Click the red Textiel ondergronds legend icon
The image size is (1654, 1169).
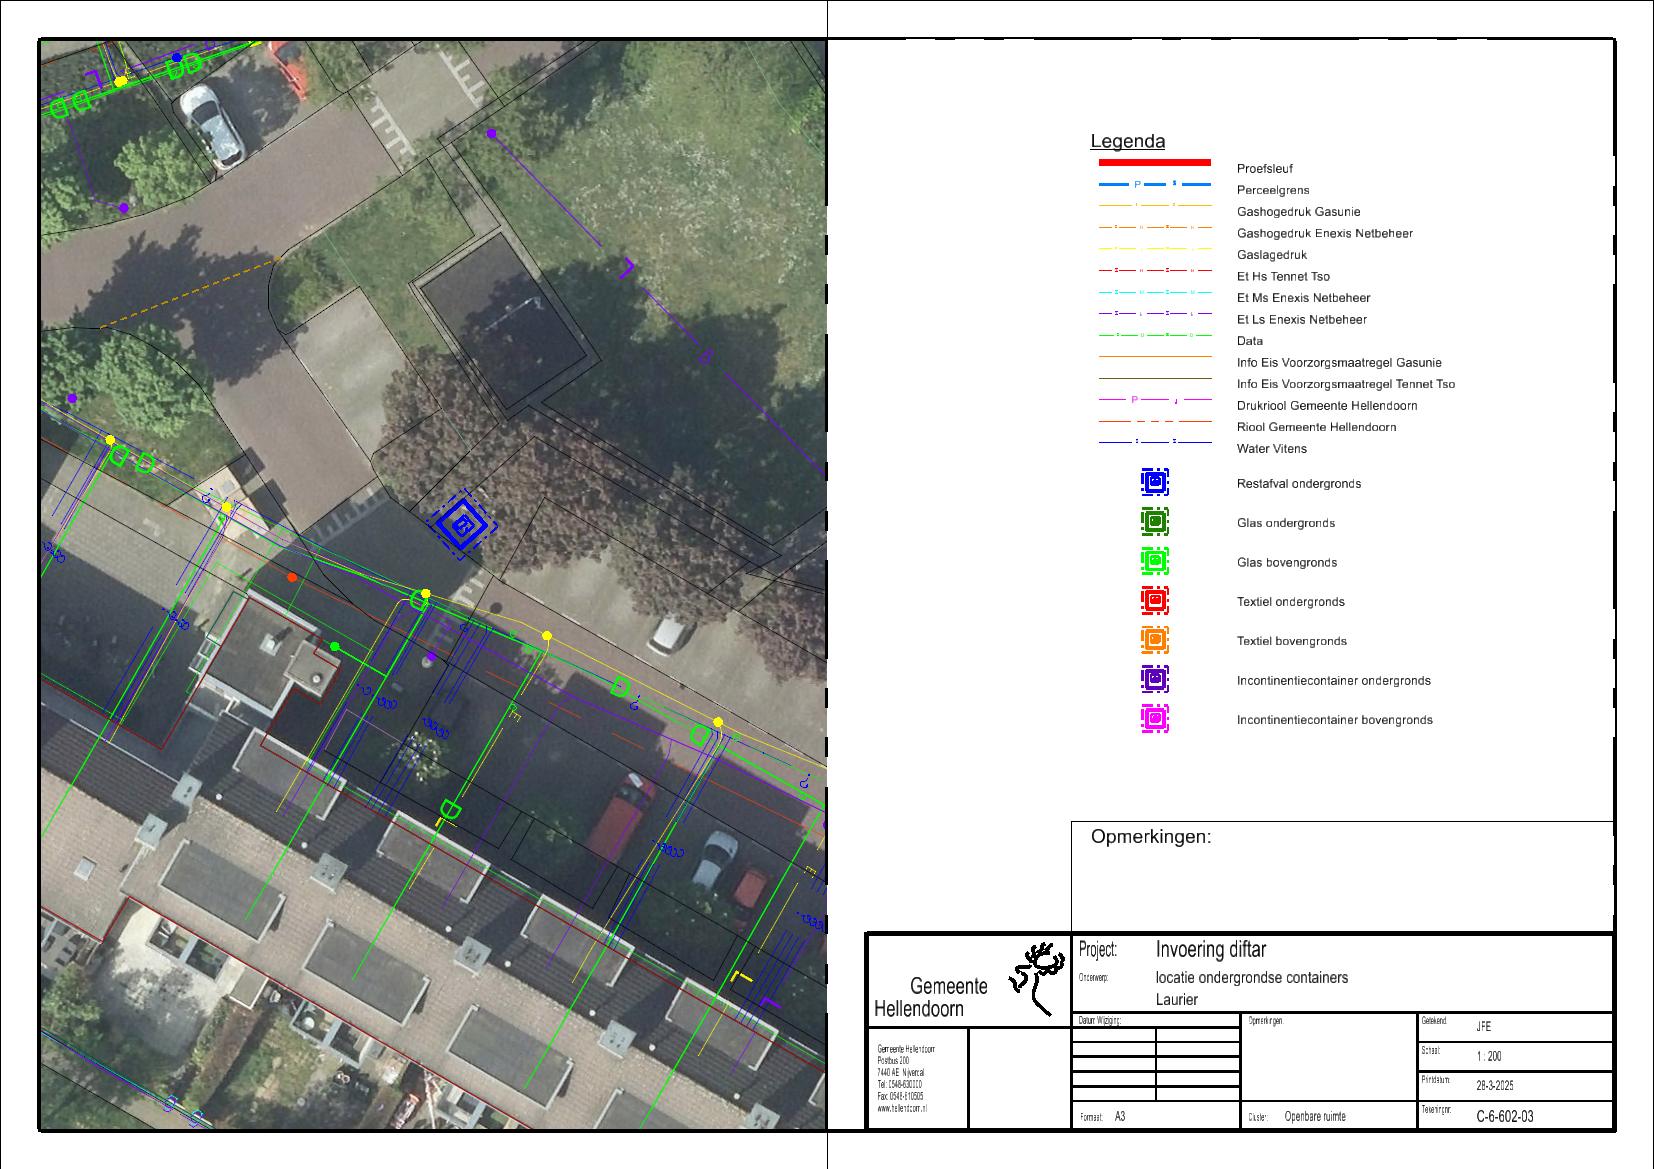coord(1155,601)
